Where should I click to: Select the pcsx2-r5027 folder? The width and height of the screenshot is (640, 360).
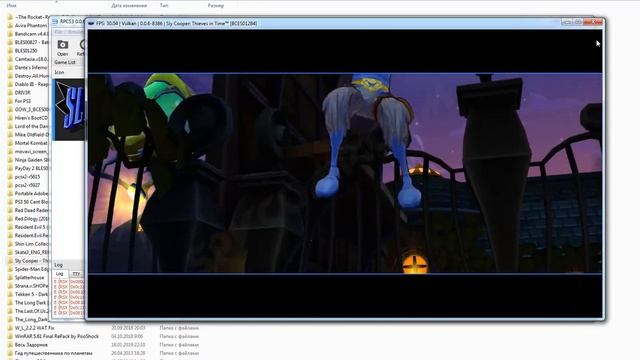[27, 185]
